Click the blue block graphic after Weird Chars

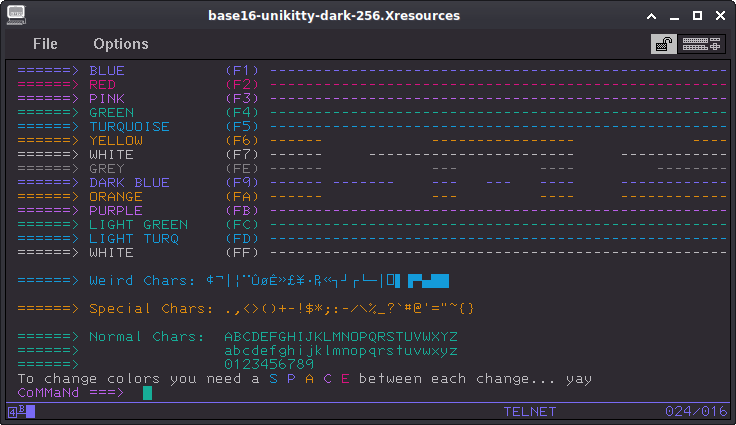coord(429,281)
